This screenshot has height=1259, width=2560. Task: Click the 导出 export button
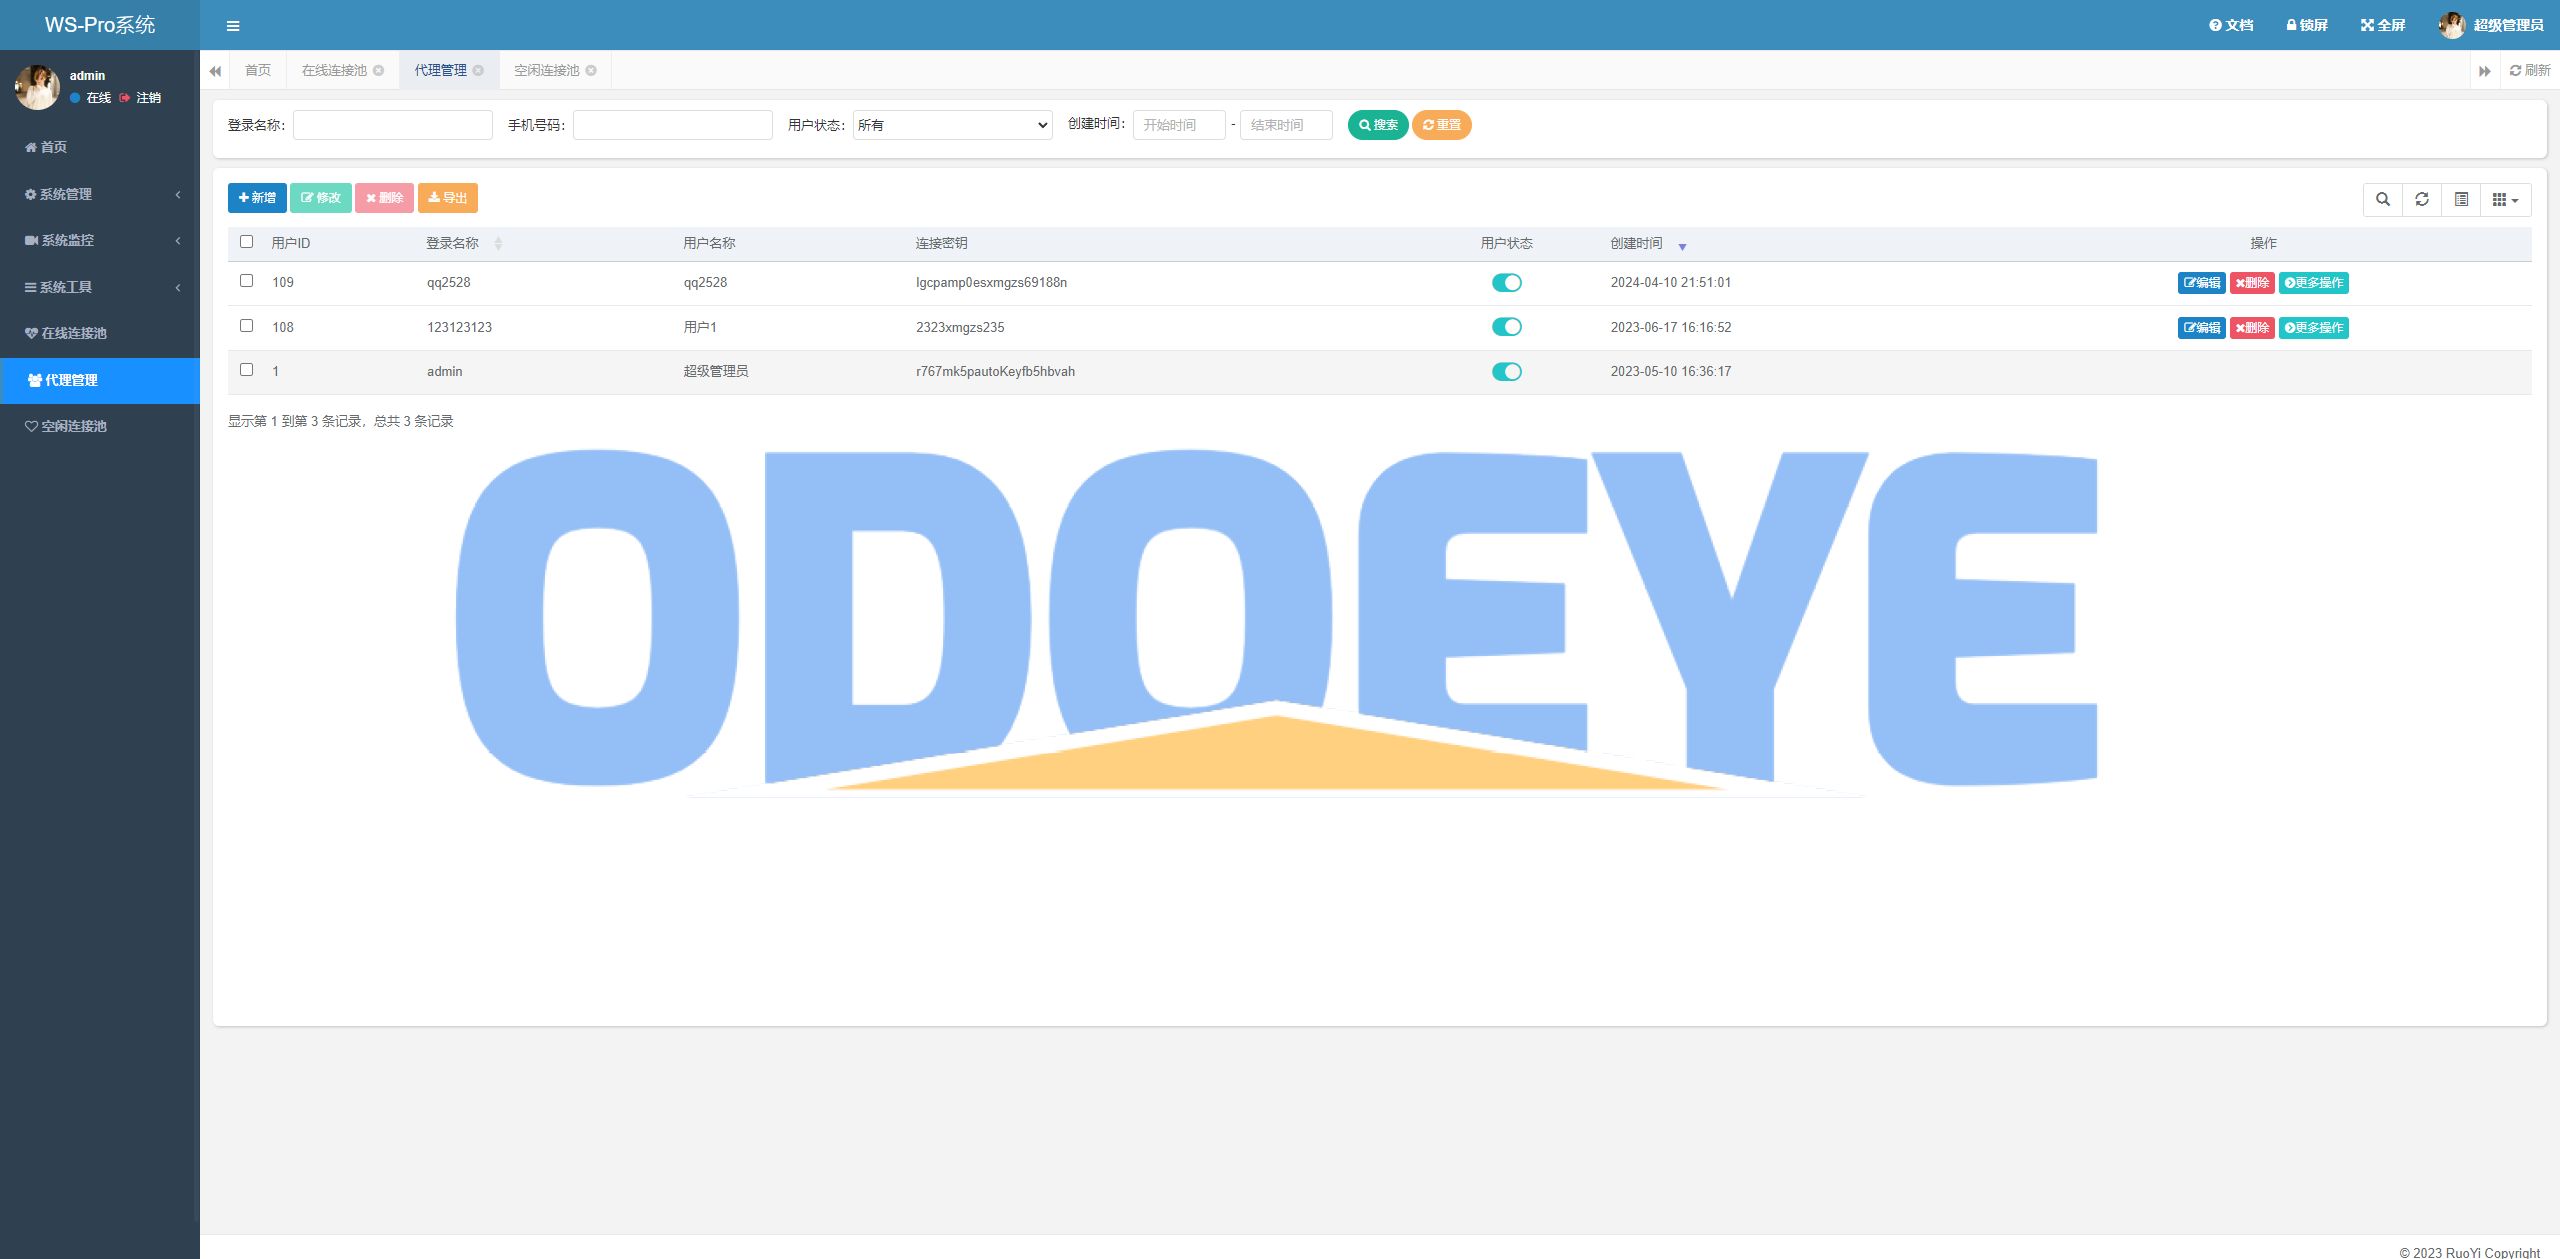[x=448, y=198]
